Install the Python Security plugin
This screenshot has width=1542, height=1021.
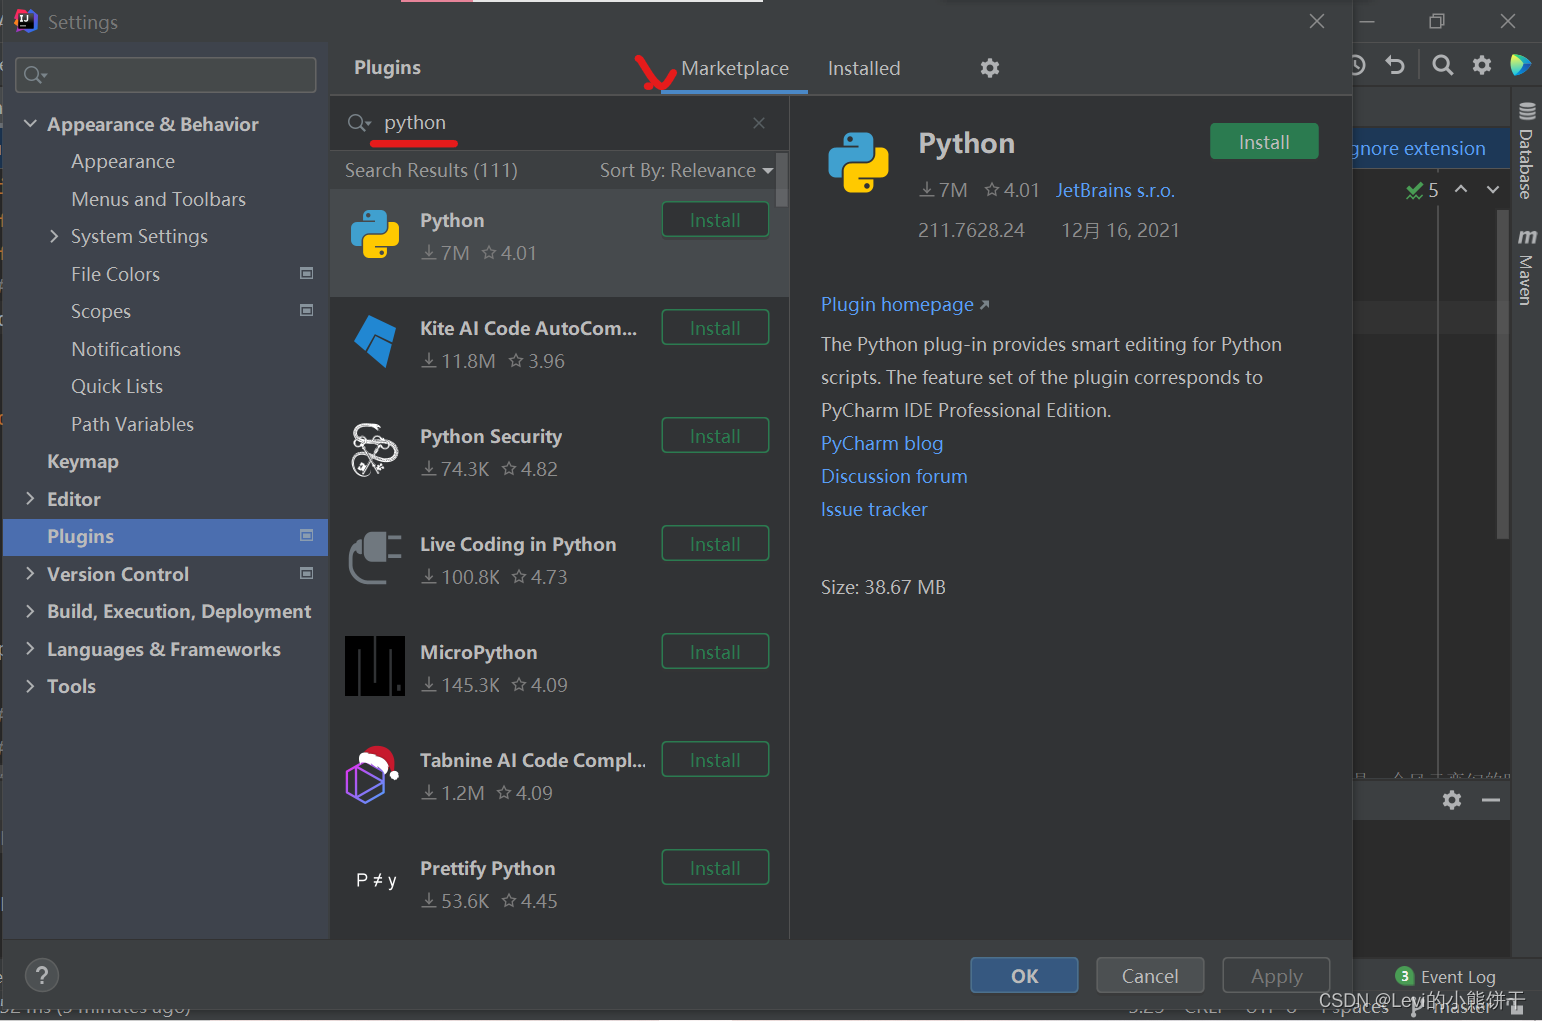(x=715, y=436)
